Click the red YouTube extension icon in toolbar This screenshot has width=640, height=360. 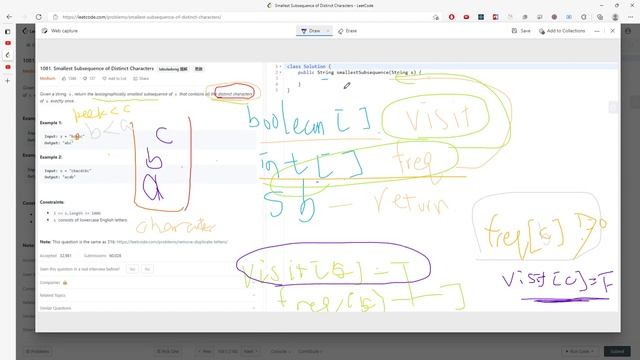click(x=466, y=17)
